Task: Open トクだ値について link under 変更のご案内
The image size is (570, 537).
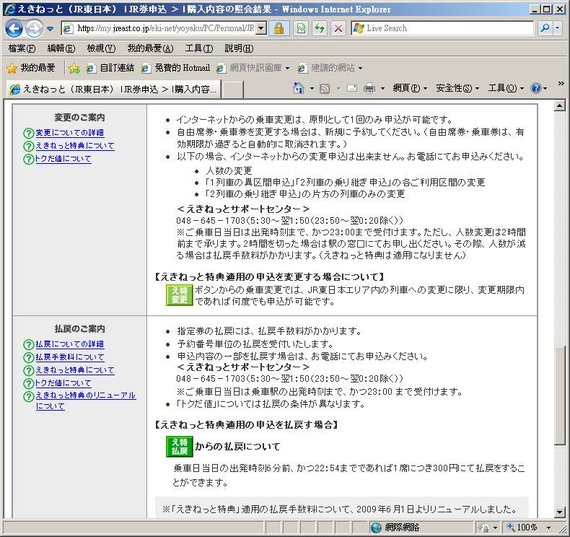Action: (63, 159)
